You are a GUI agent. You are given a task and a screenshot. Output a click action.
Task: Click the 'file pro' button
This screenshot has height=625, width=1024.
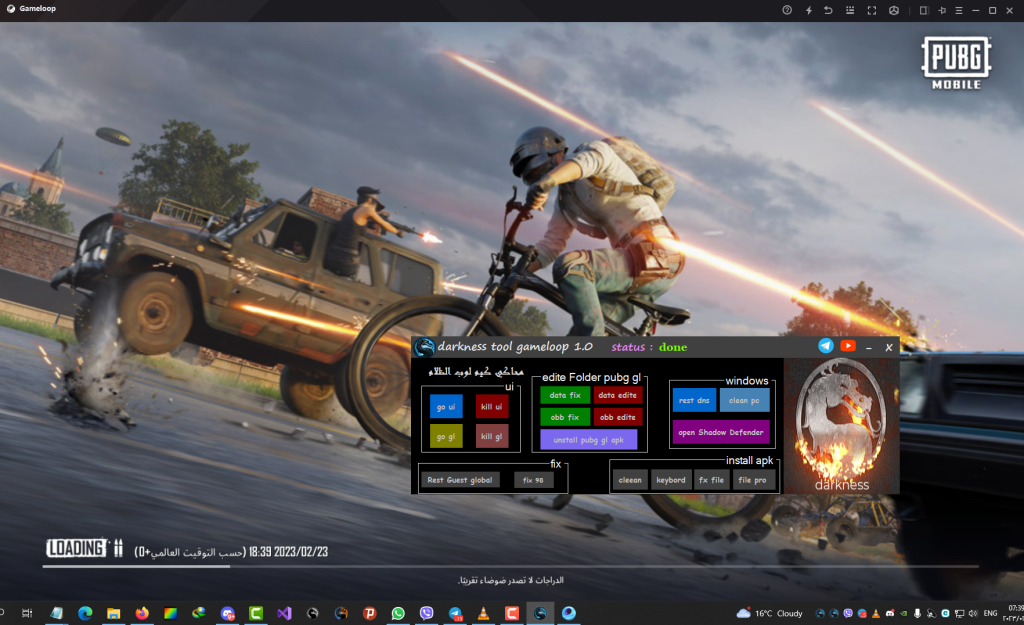[x=752, y=480]
